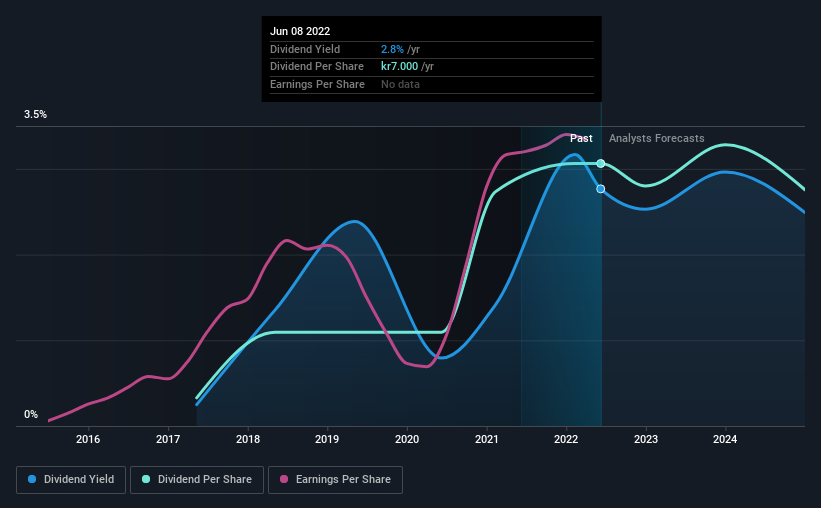Click the blue Dividend Yield legend dot

[32, 479]
